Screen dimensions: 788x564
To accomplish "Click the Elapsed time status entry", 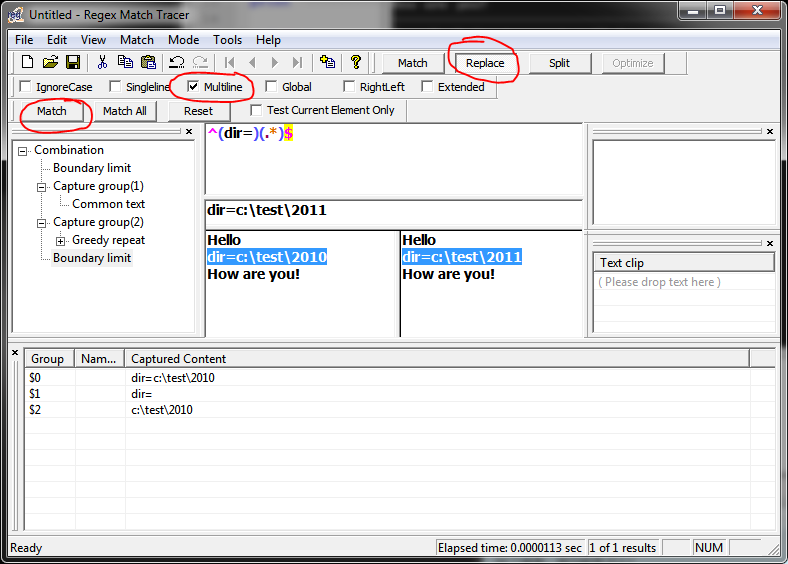I will (510, 548).
